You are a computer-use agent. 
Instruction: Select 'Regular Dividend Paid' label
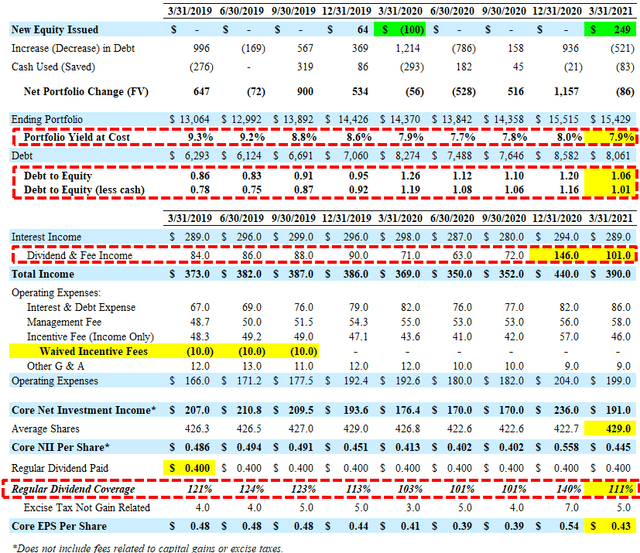(x=60, y=468)
